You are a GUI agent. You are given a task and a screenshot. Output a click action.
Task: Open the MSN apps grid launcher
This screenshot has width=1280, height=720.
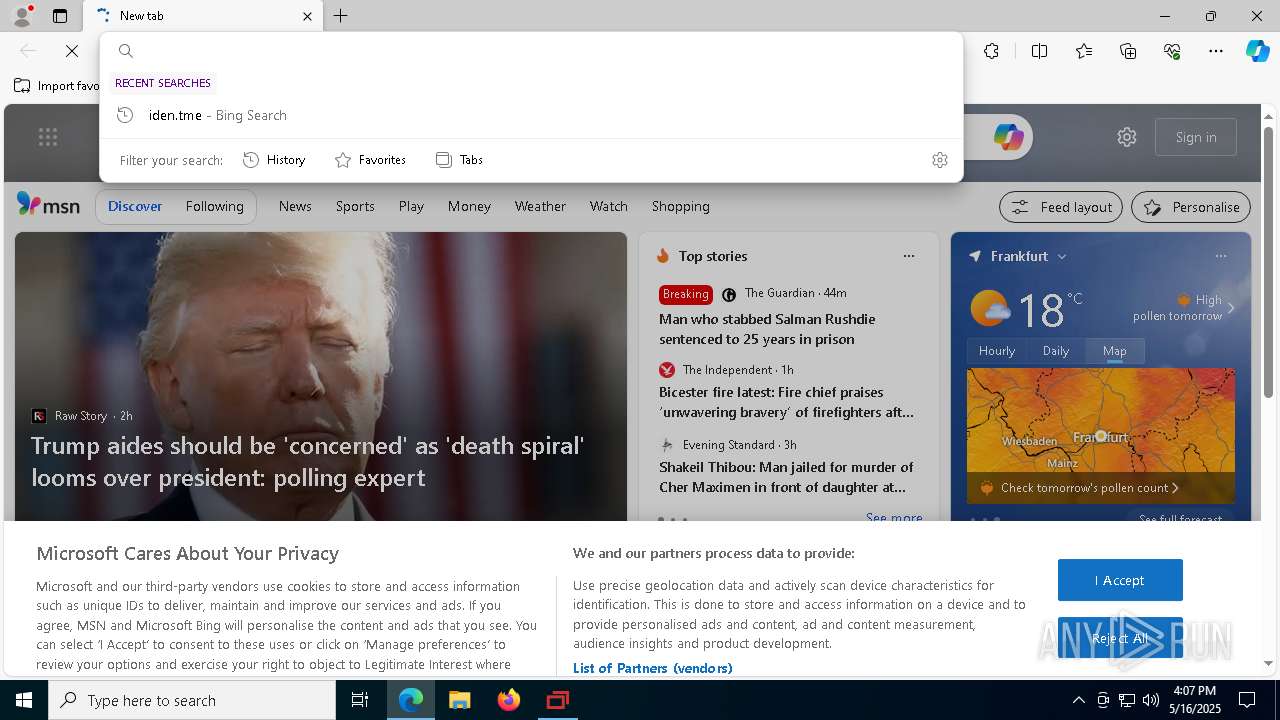pyautogui.click(x=48, y=137)
